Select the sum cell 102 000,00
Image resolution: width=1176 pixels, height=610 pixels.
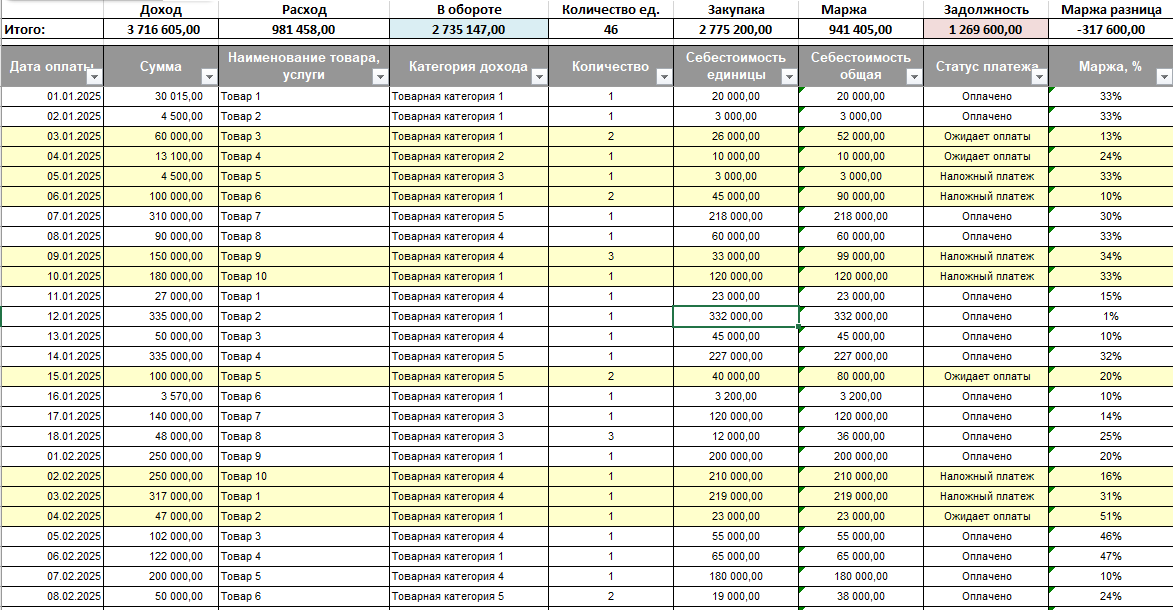click(161, 536)
